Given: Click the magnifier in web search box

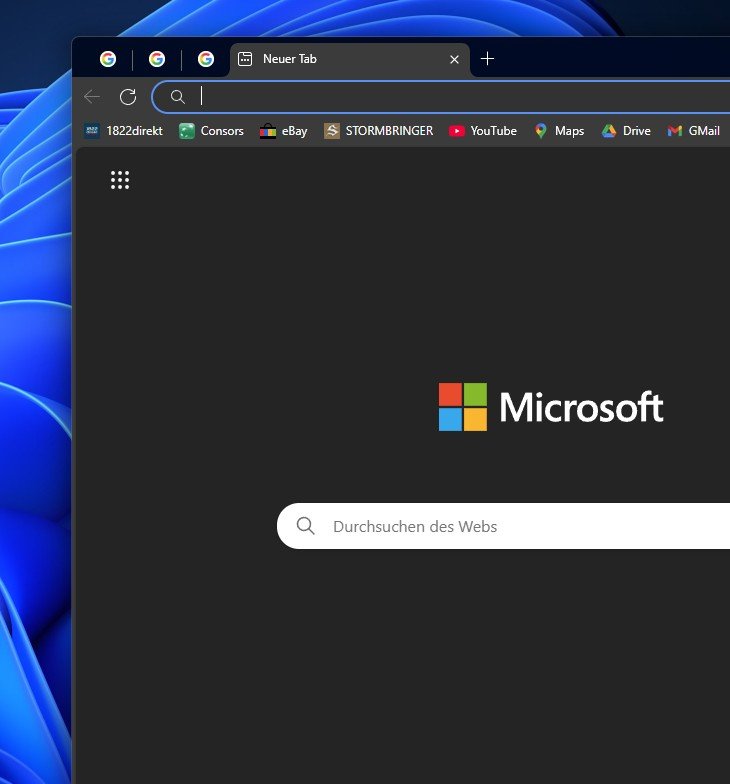Looking at the screenshot, I should tap(306, 526).
